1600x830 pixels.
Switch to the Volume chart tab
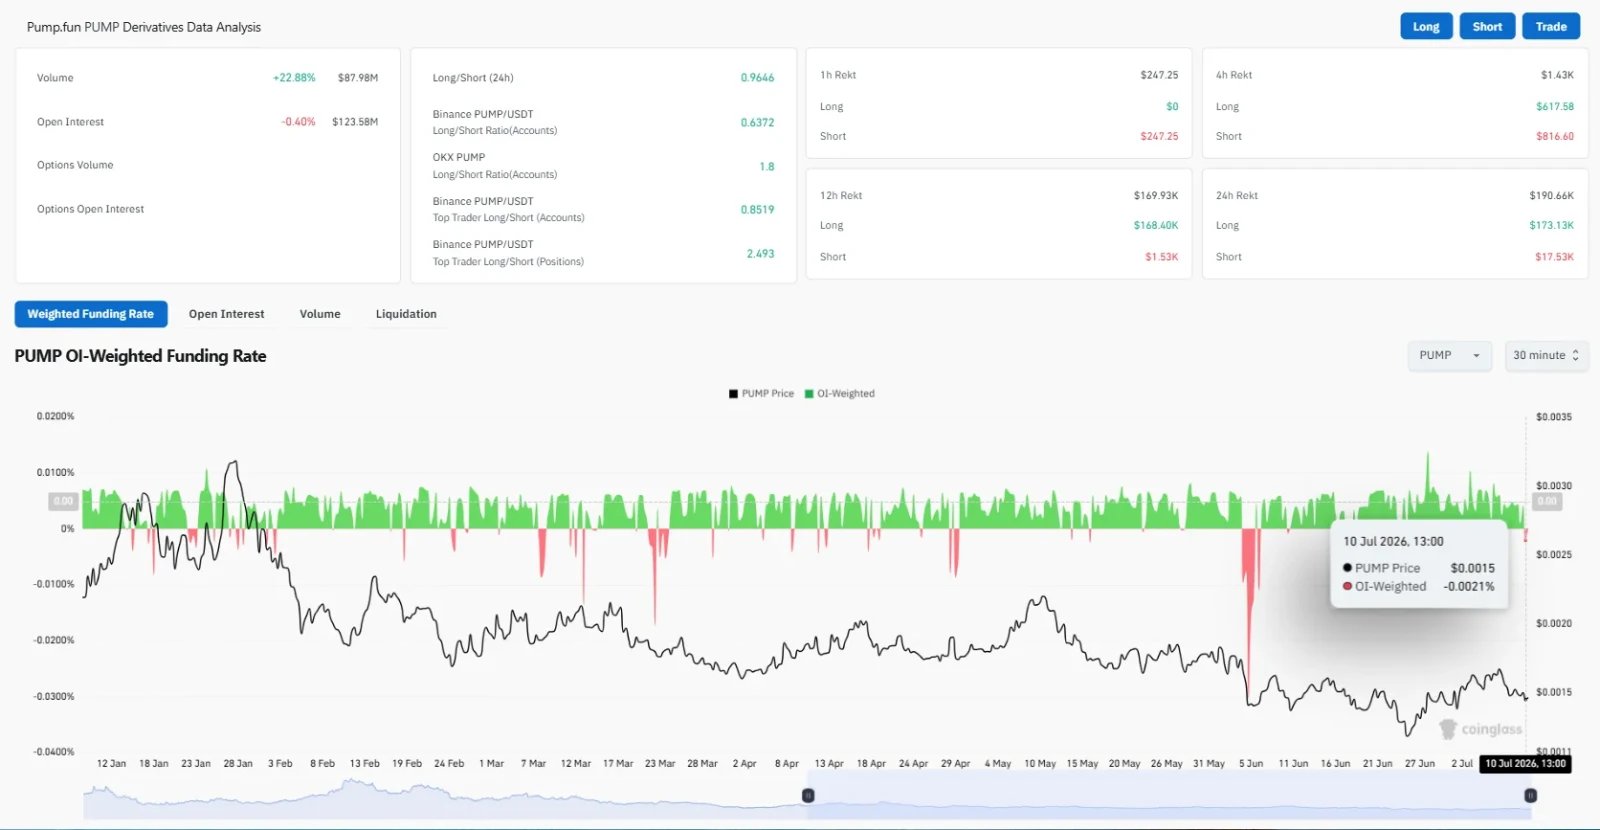point(320,314)
